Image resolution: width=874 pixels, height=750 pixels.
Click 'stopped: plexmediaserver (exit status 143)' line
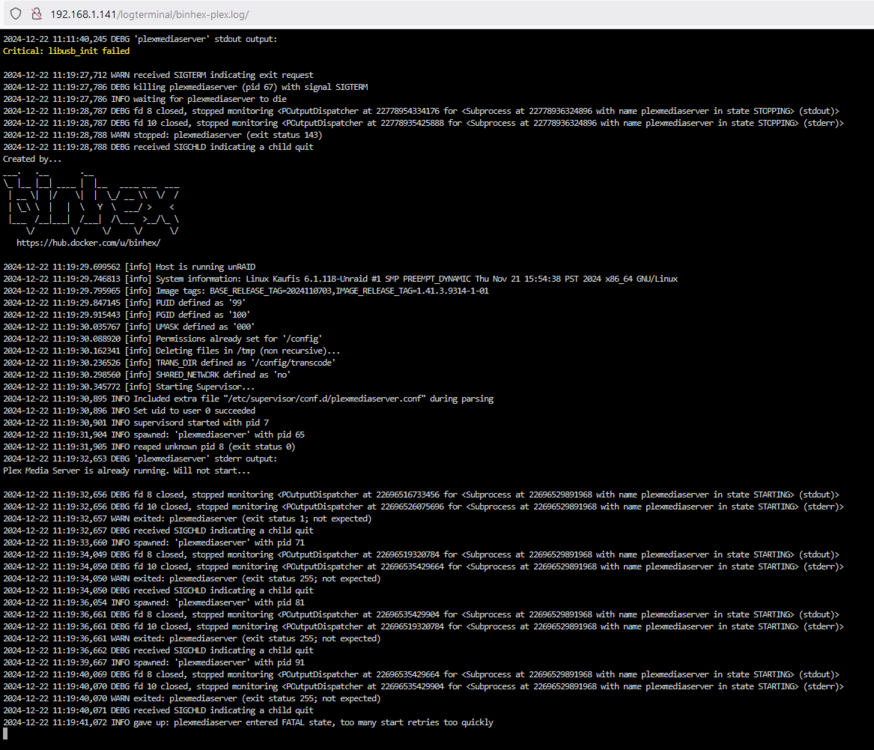[x=162, y=135]
